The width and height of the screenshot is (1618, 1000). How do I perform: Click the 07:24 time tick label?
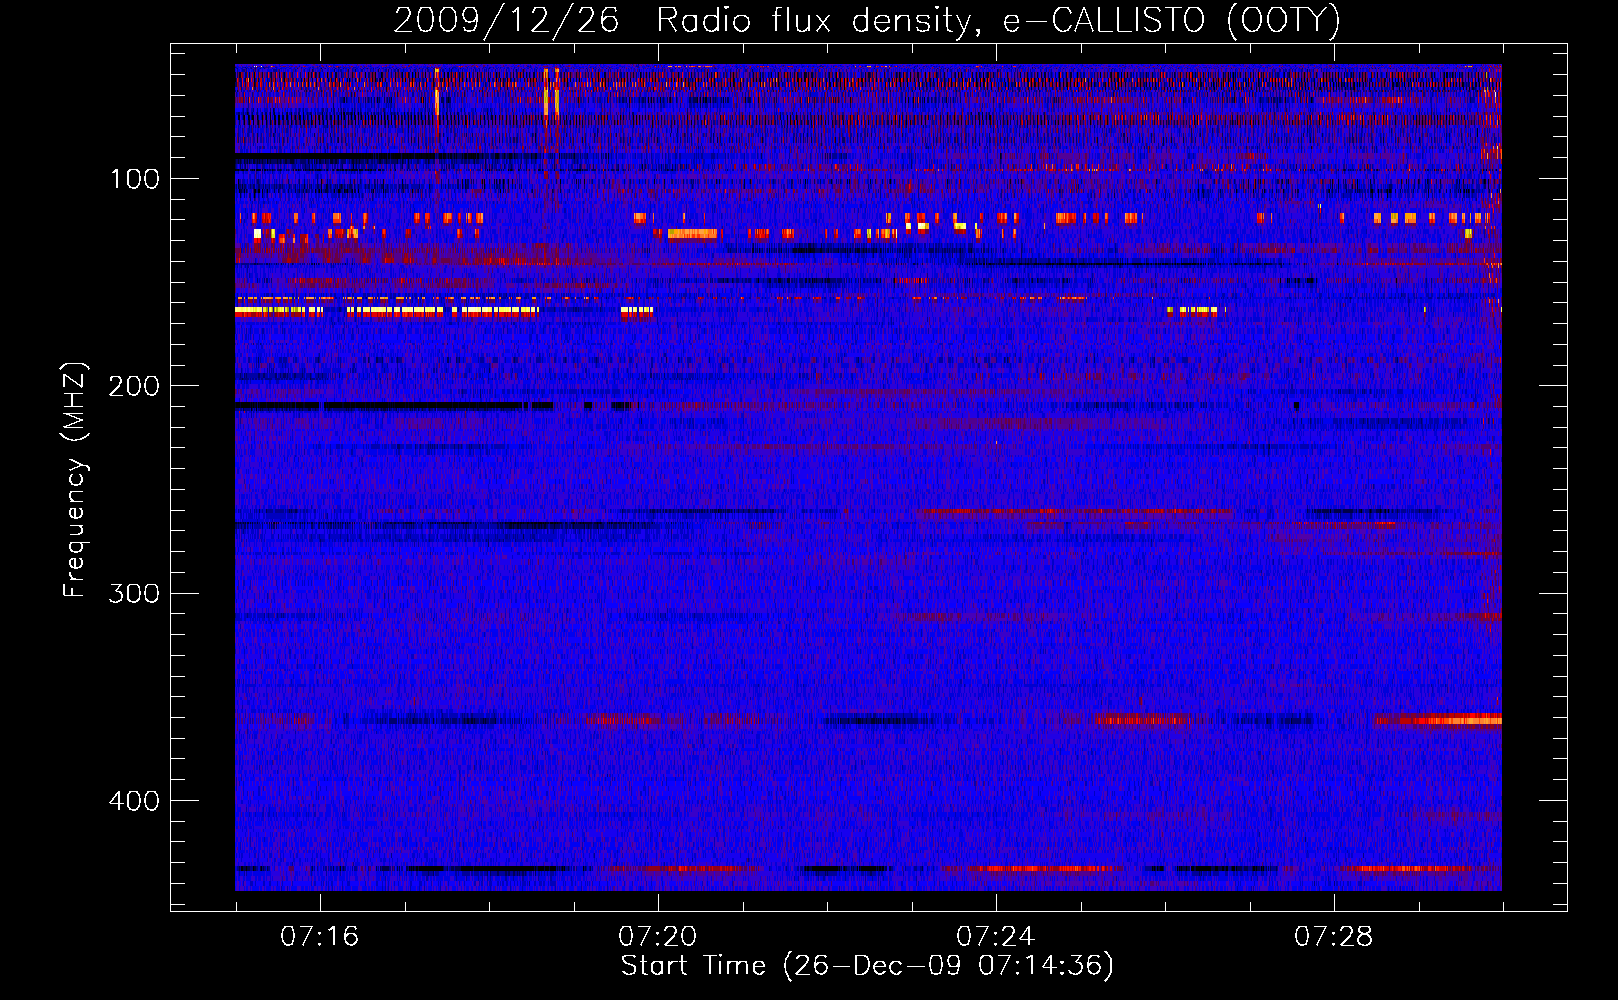coord(995,936)
